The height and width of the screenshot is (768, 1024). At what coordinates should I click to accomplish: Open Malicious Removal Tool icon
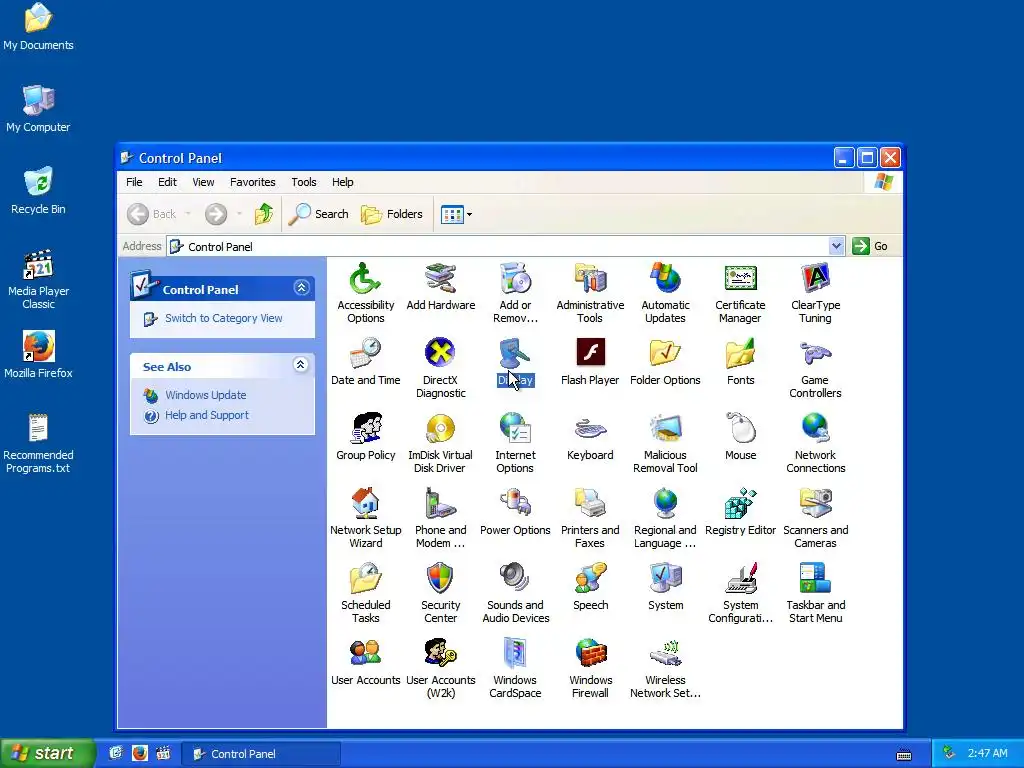click(x=665, y=428)
